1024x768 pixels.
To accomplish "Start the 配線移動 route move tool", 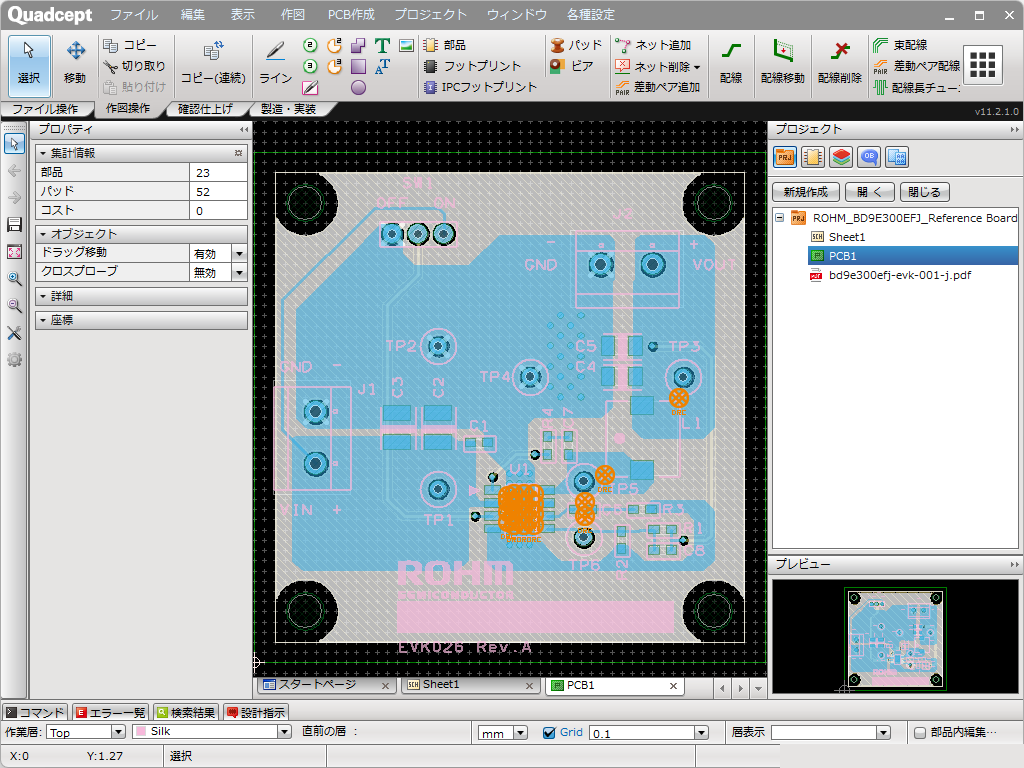I will point(782,65).
